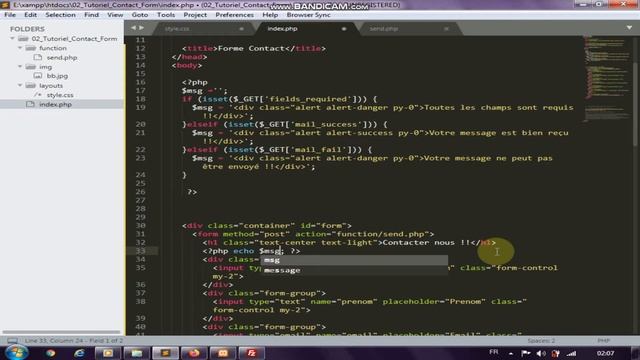Click the FOLDERS sidebar heading

point(27,29)
